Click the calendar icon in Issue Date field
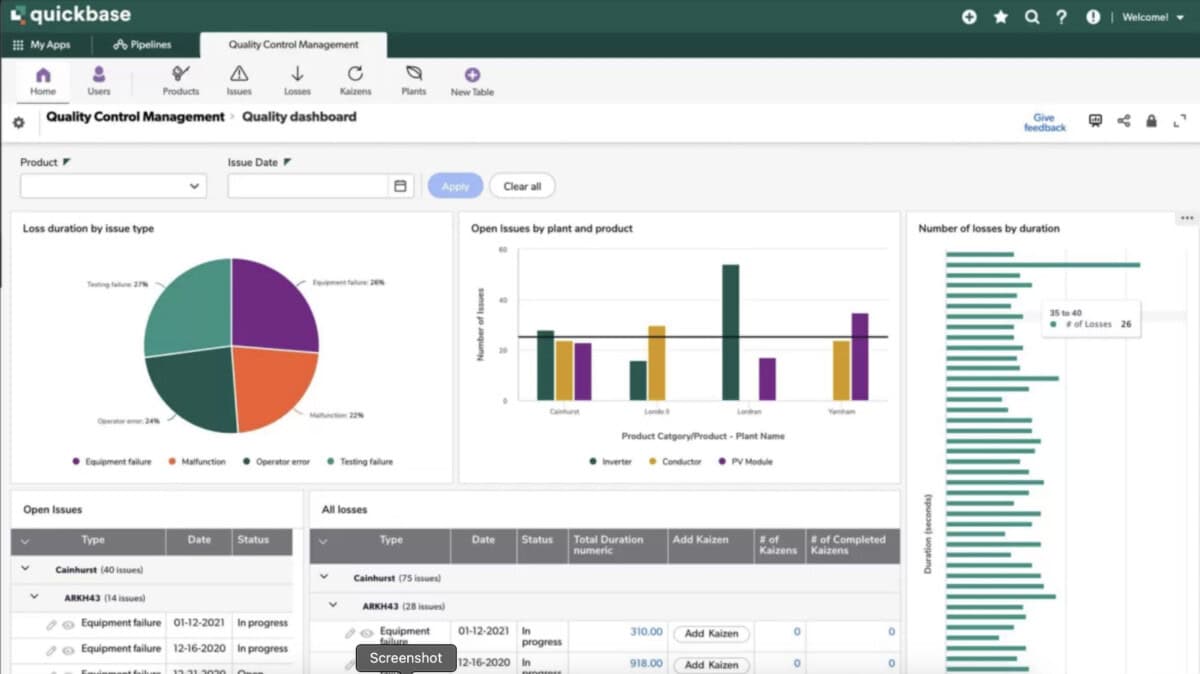The height and width of the screenshot is (674, 1200). click(x=400, y=186)
